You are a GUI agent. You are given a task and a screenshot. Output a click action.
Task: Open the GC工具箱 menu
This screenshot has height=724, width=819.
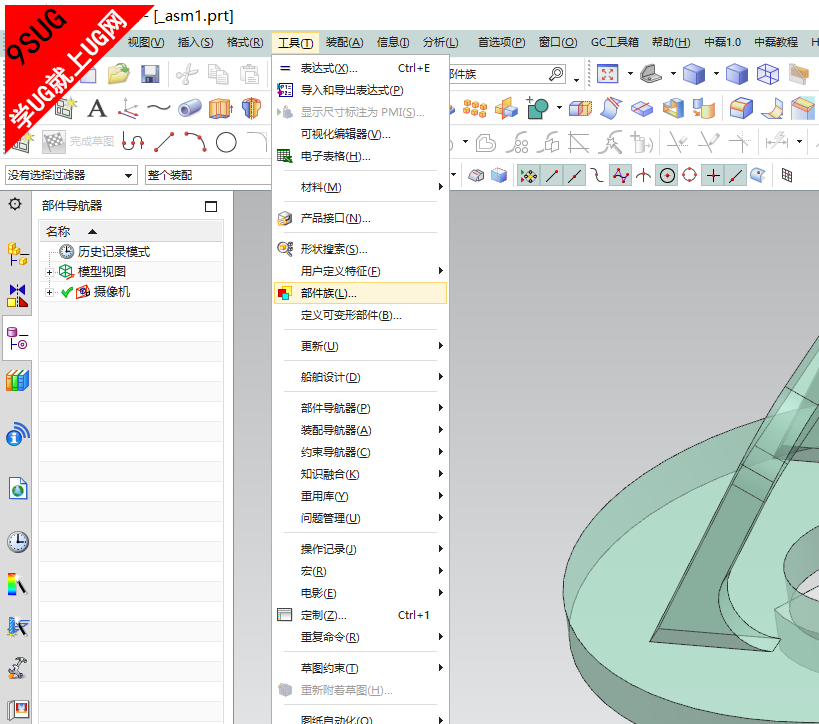[614, 42]
